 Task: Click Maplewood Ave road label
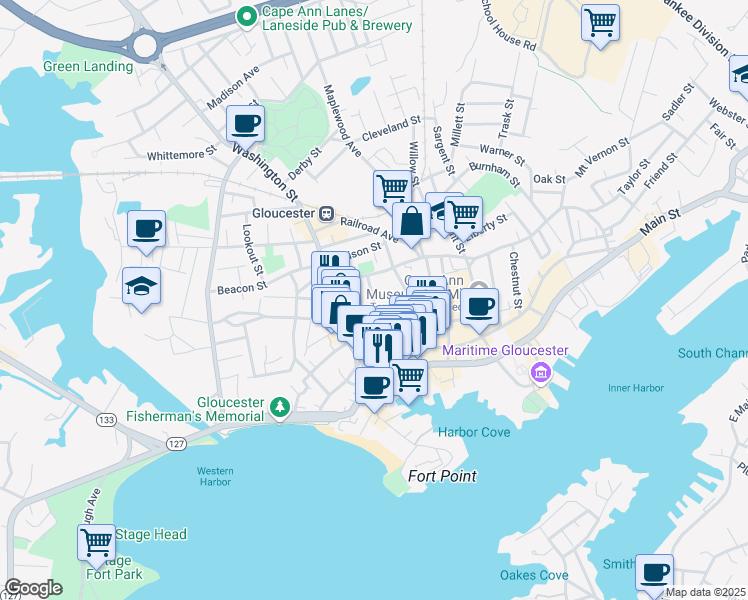[x=342, y=121]
